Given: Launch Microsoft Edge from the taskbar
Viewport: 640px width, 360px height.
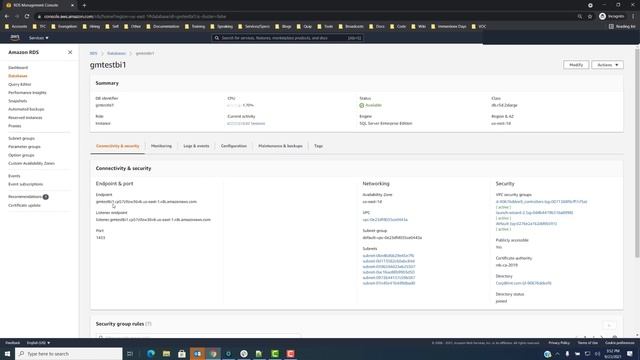Looking at the screenshot, I should [x=151, y=353].
